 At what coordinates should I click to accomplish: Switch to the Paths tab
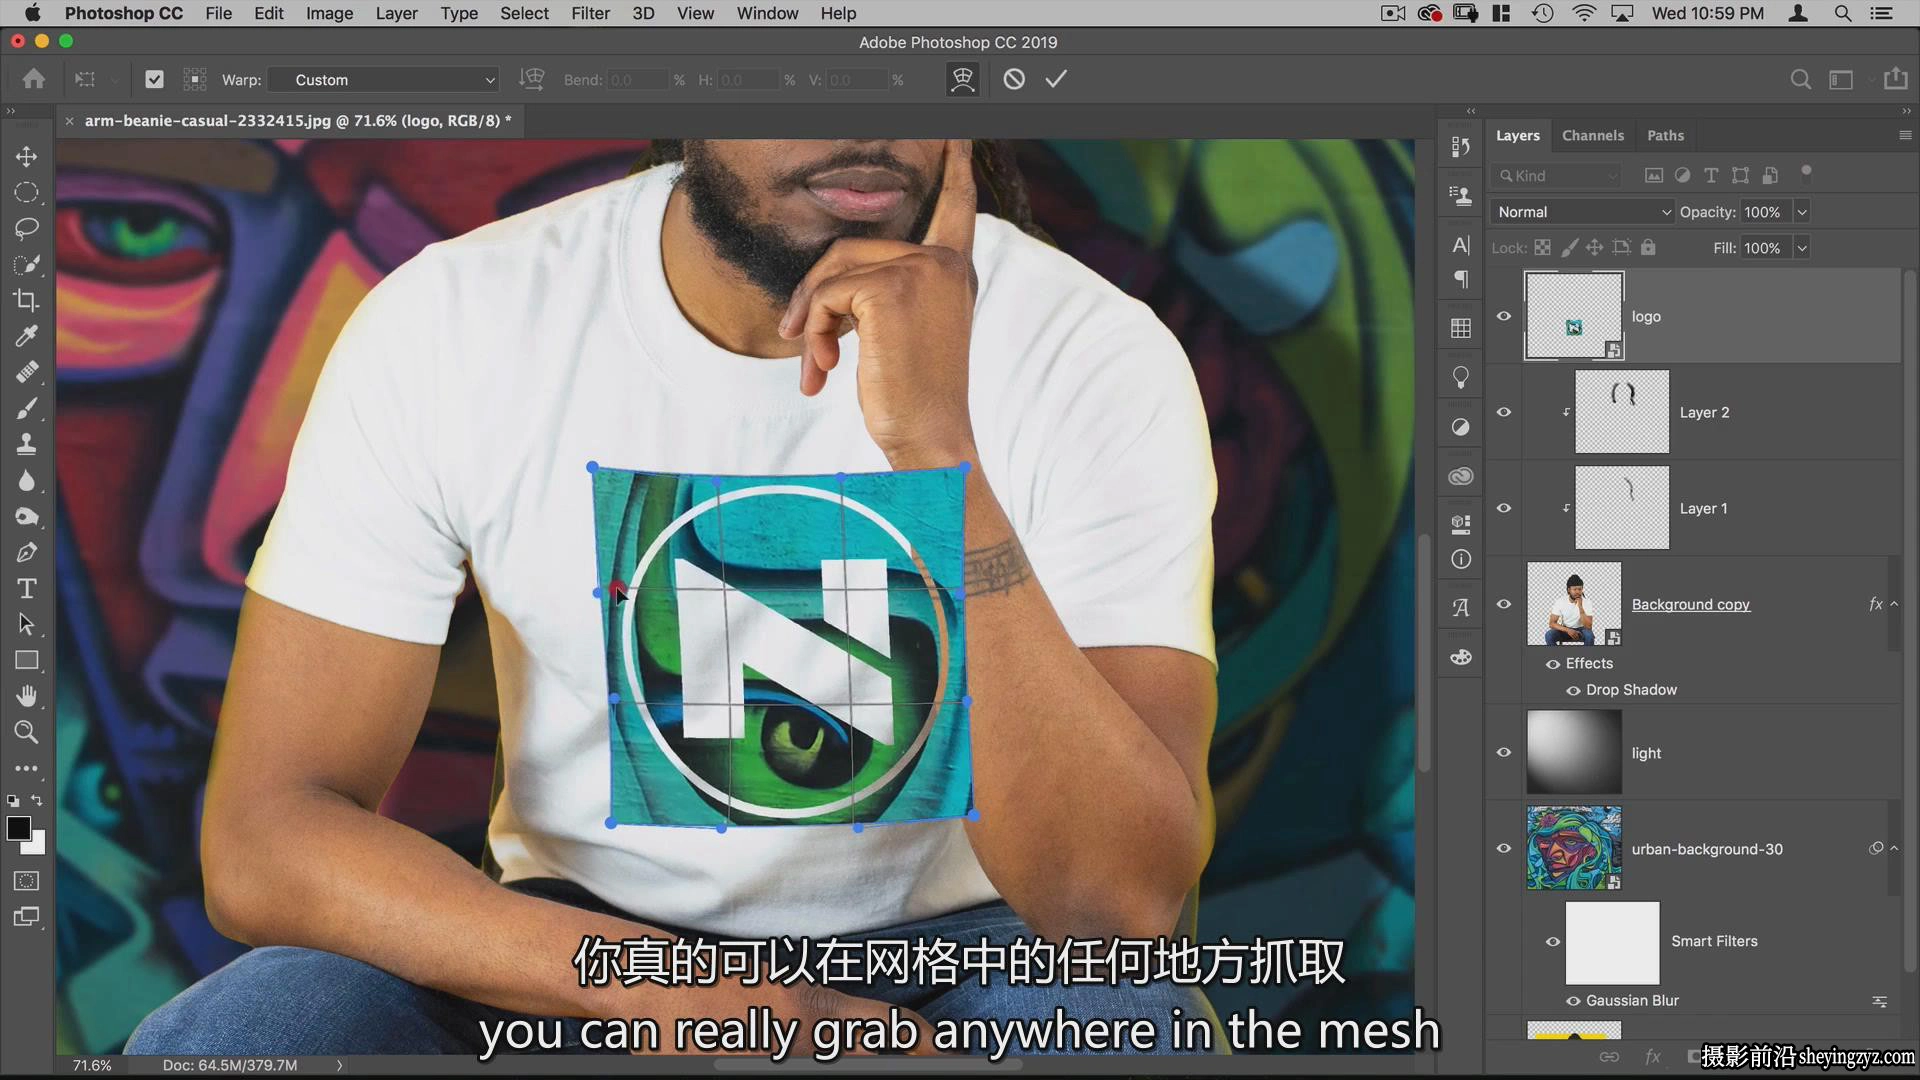[1665, 135]
